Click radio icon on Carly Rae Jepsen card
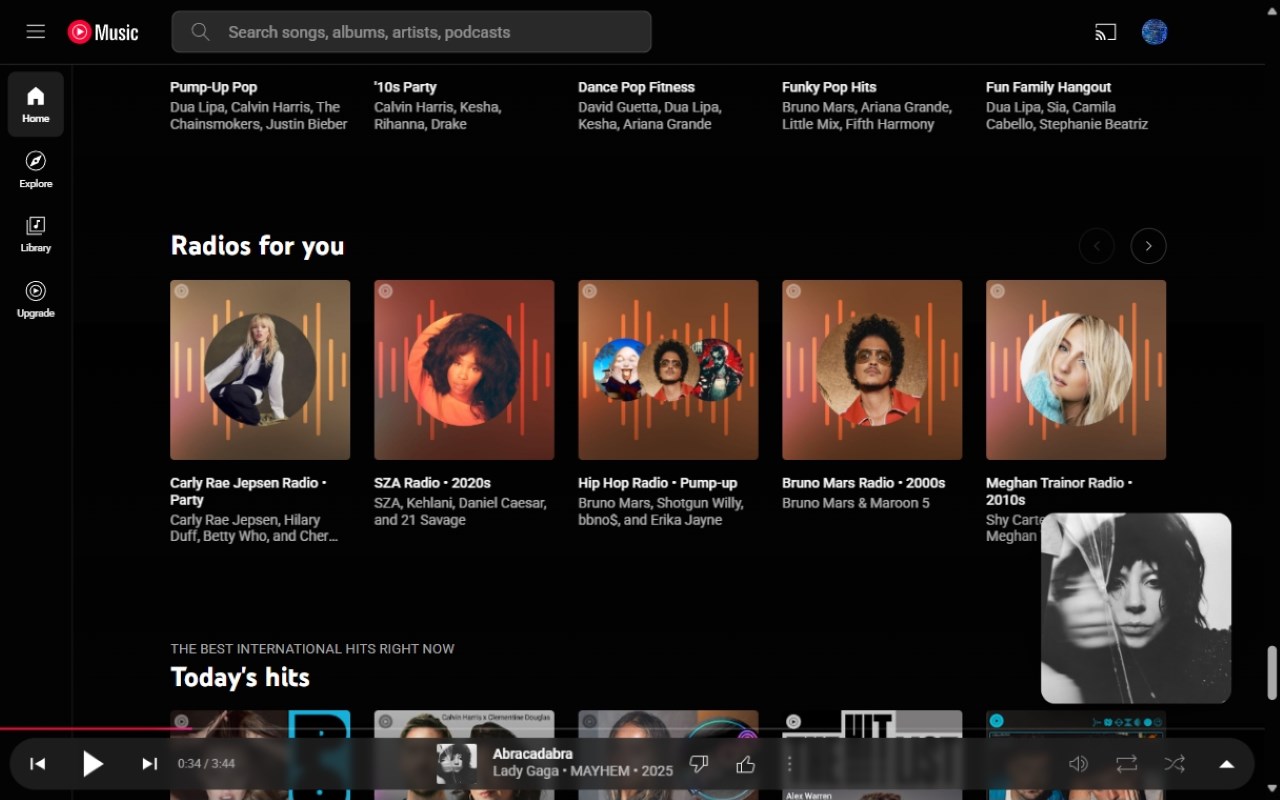Viewport: 1280px width, 800px height. pyautogui.click(x=181, y=291)
